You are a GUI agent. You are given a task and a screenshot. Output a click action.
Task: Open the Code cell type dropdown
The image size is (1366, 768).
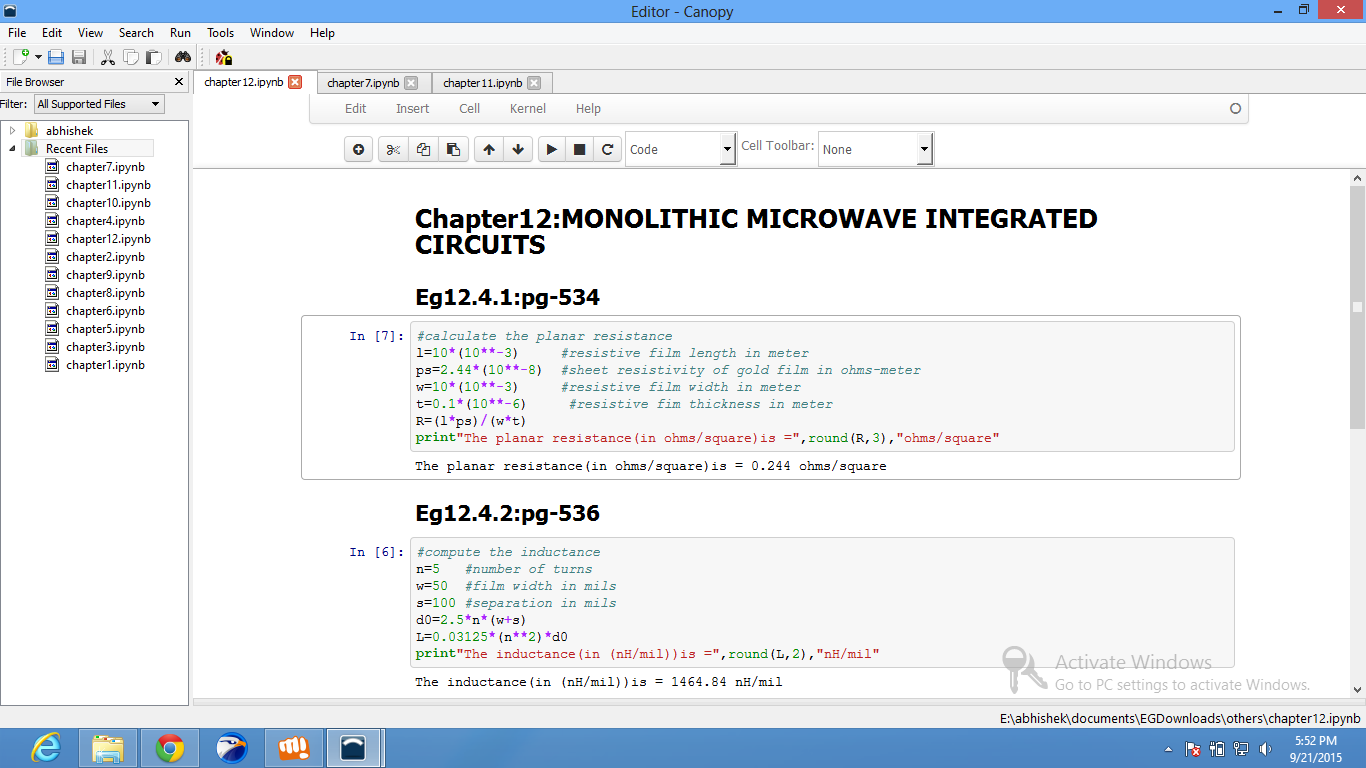(680, 150)
